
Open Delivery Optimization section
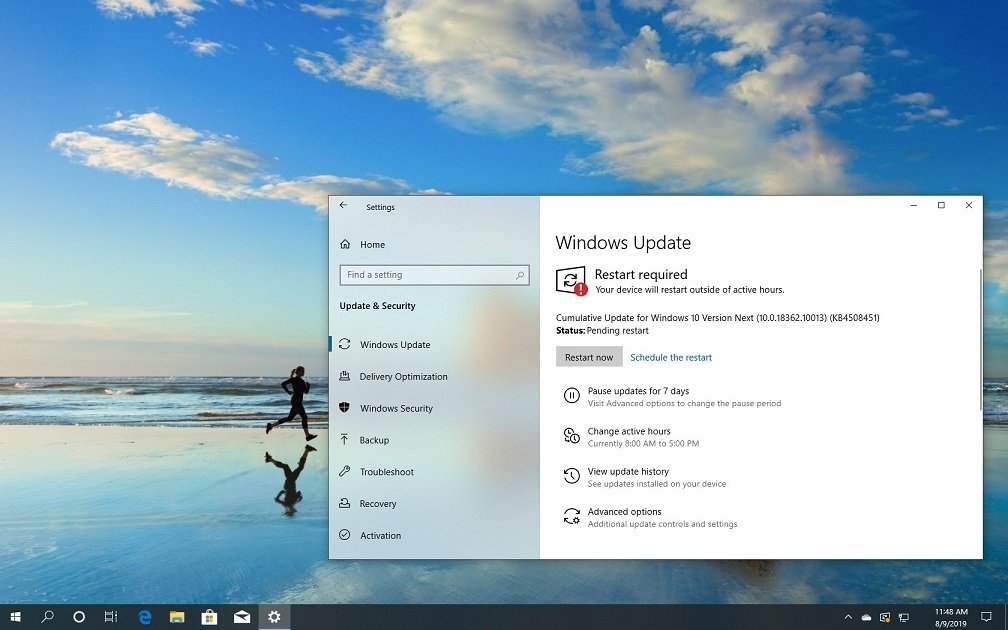[403, 377]
